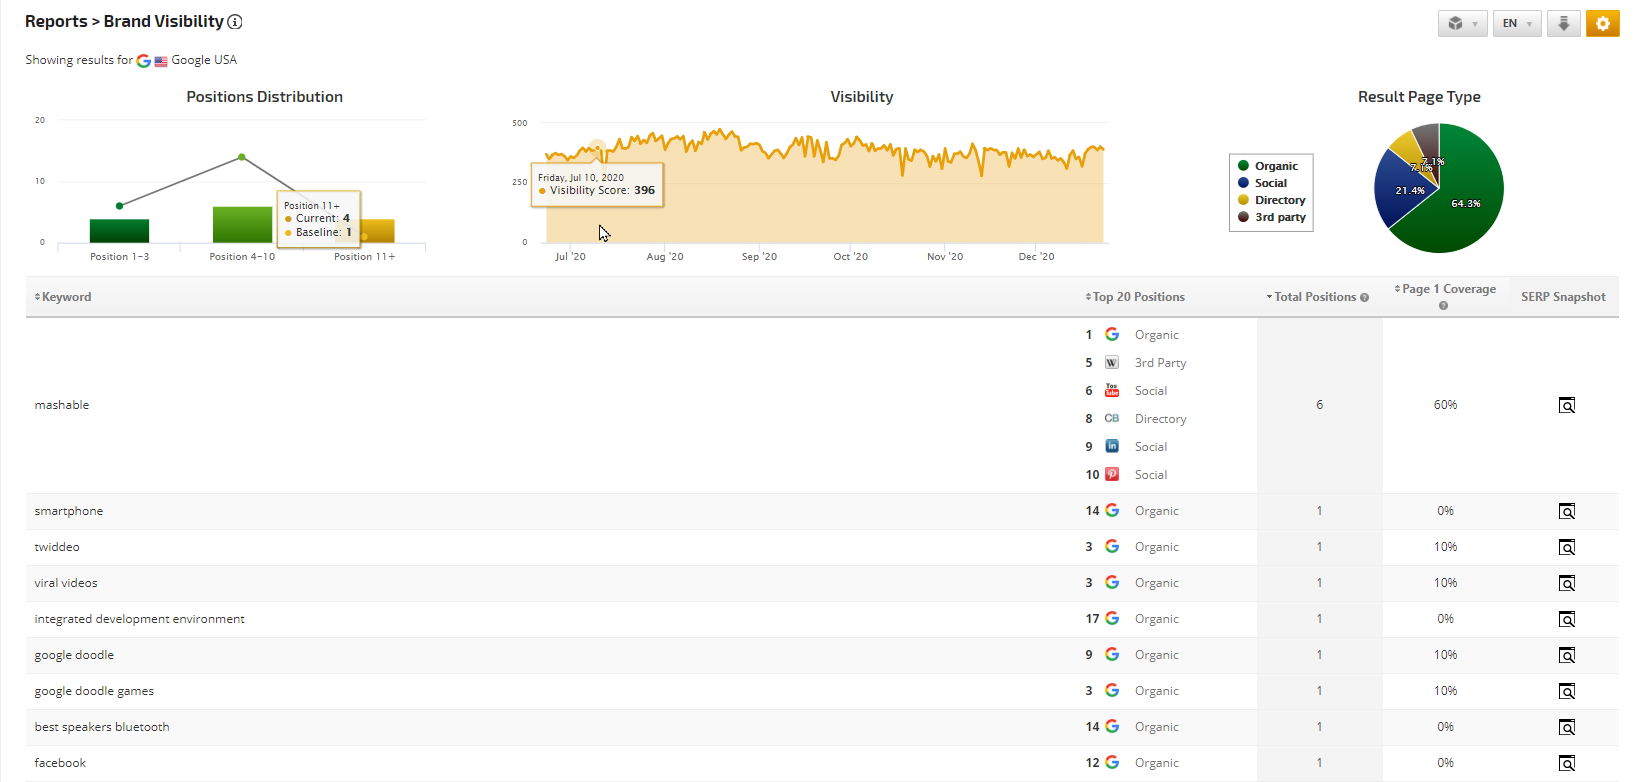Click the download report arrow icon
The width and height of the screenshot is (1636, 782).
(x=1563, y=23)
